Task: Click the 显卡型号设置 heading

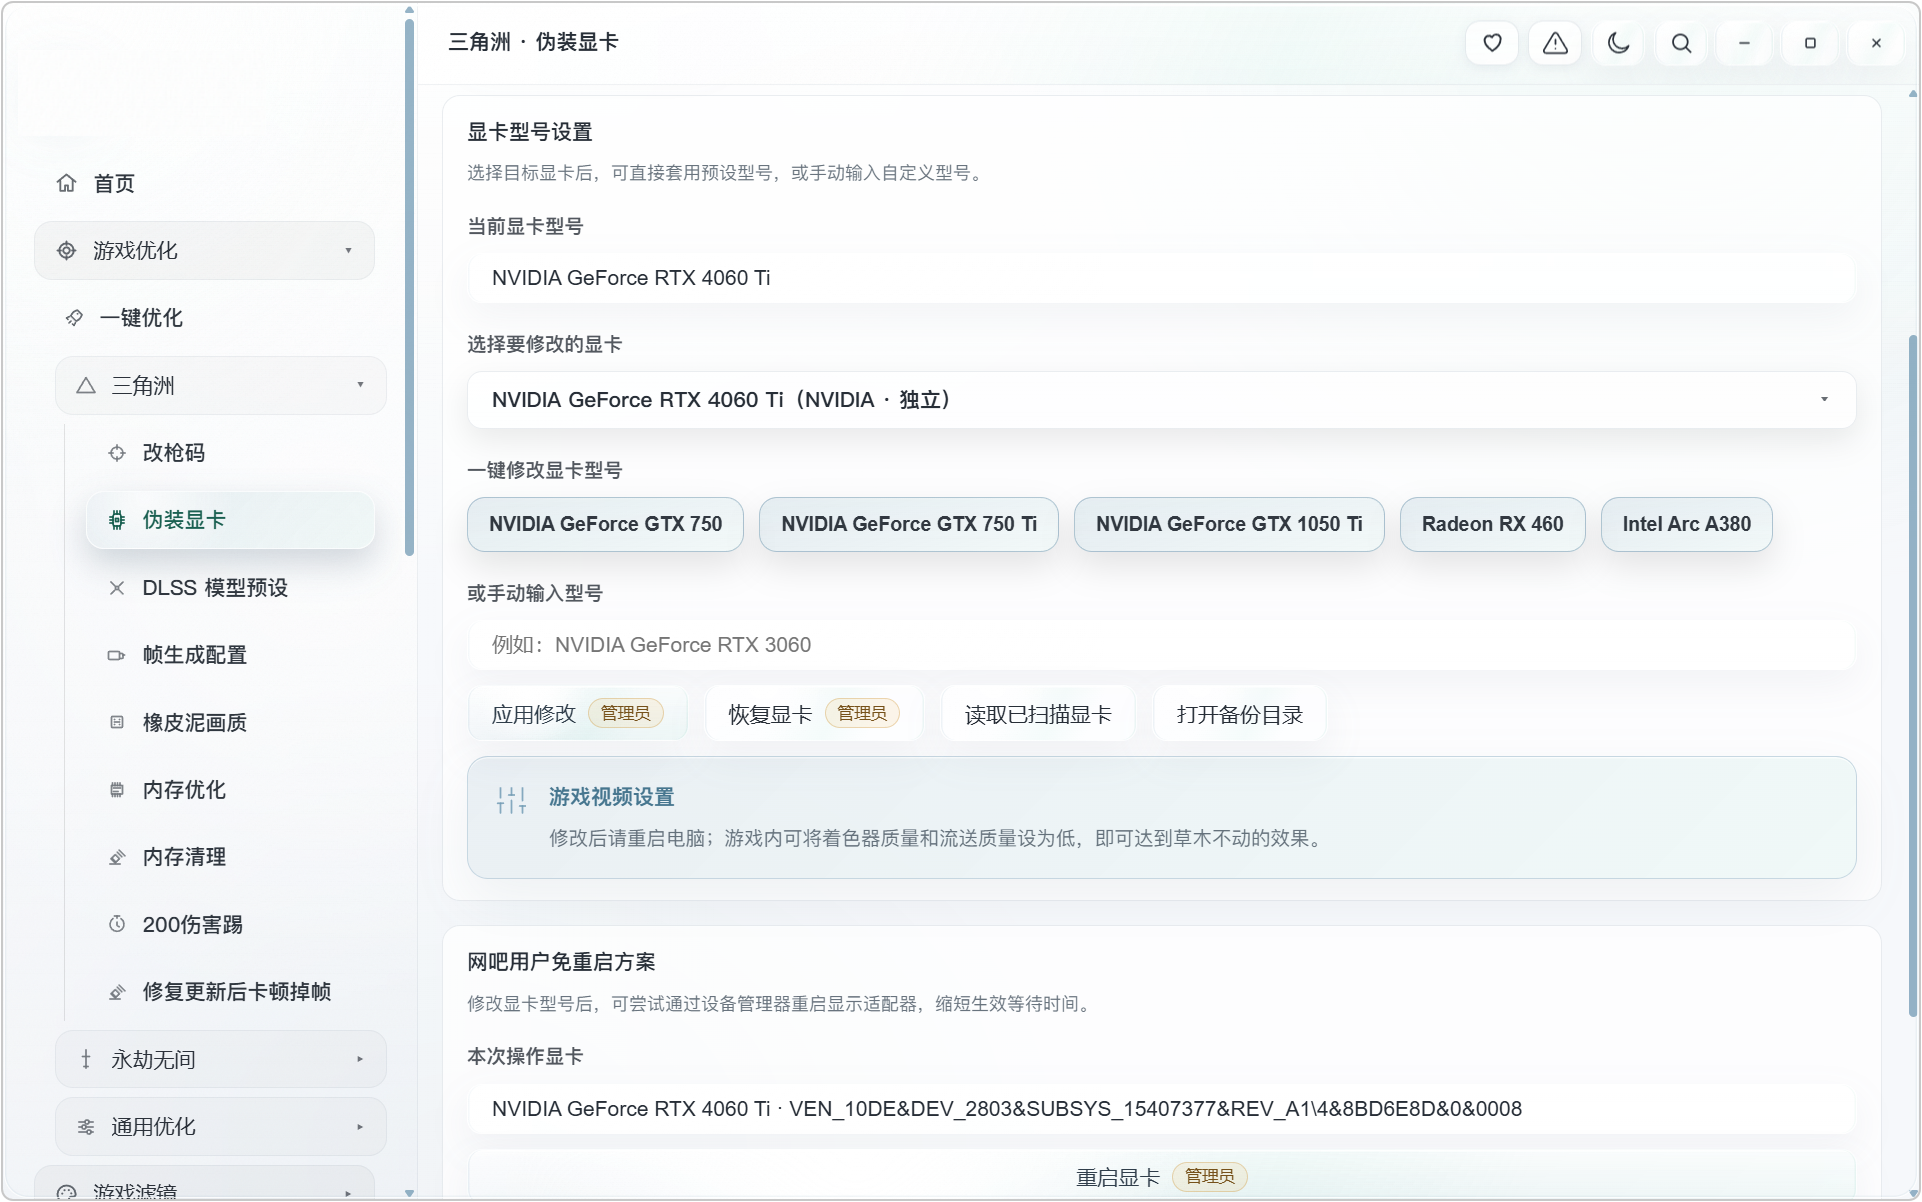Action: (x=530, y=132)
